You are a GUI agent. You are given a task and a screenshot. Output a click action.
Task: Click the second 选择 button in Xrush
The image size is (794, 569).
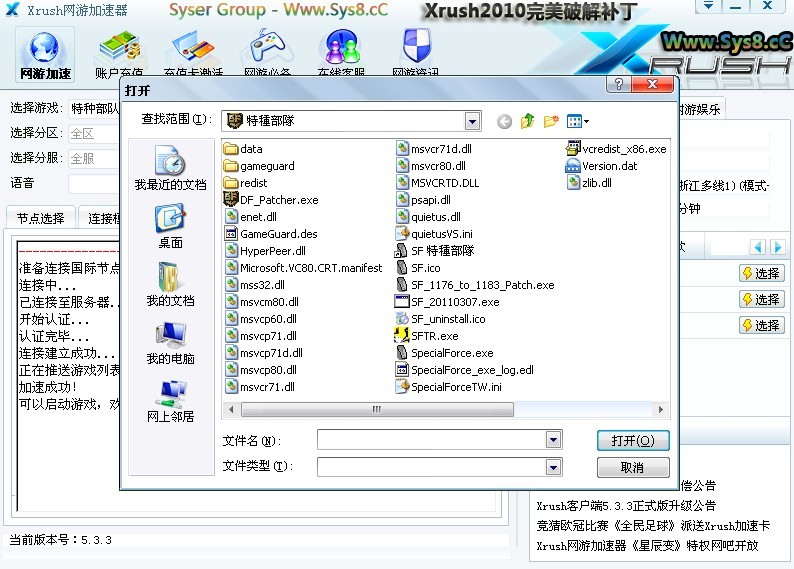pos(762,299)
